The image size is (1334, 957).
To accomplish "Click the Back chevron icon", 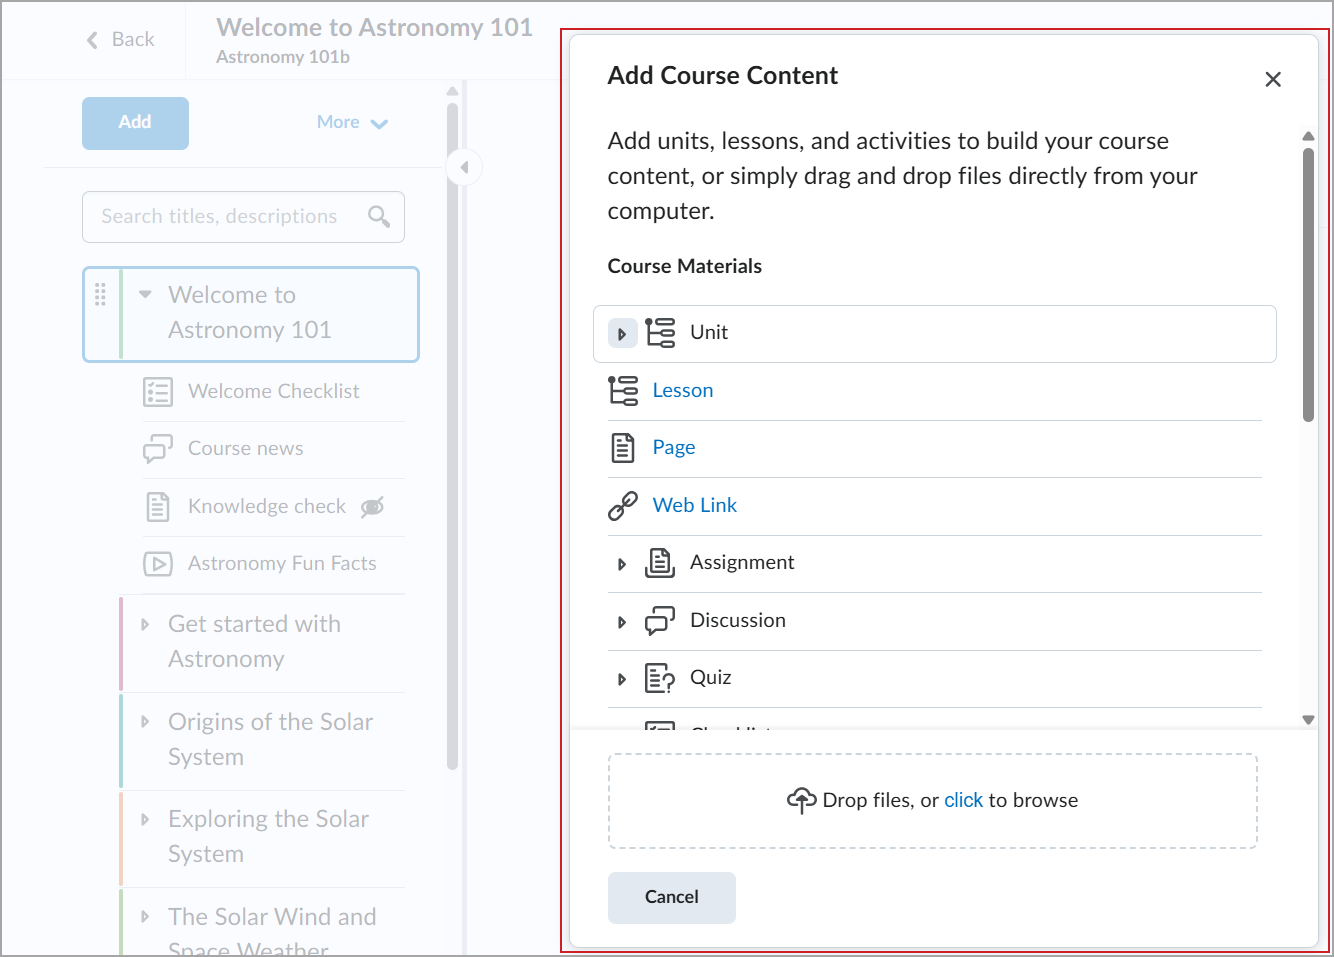I will pos(92,40).
